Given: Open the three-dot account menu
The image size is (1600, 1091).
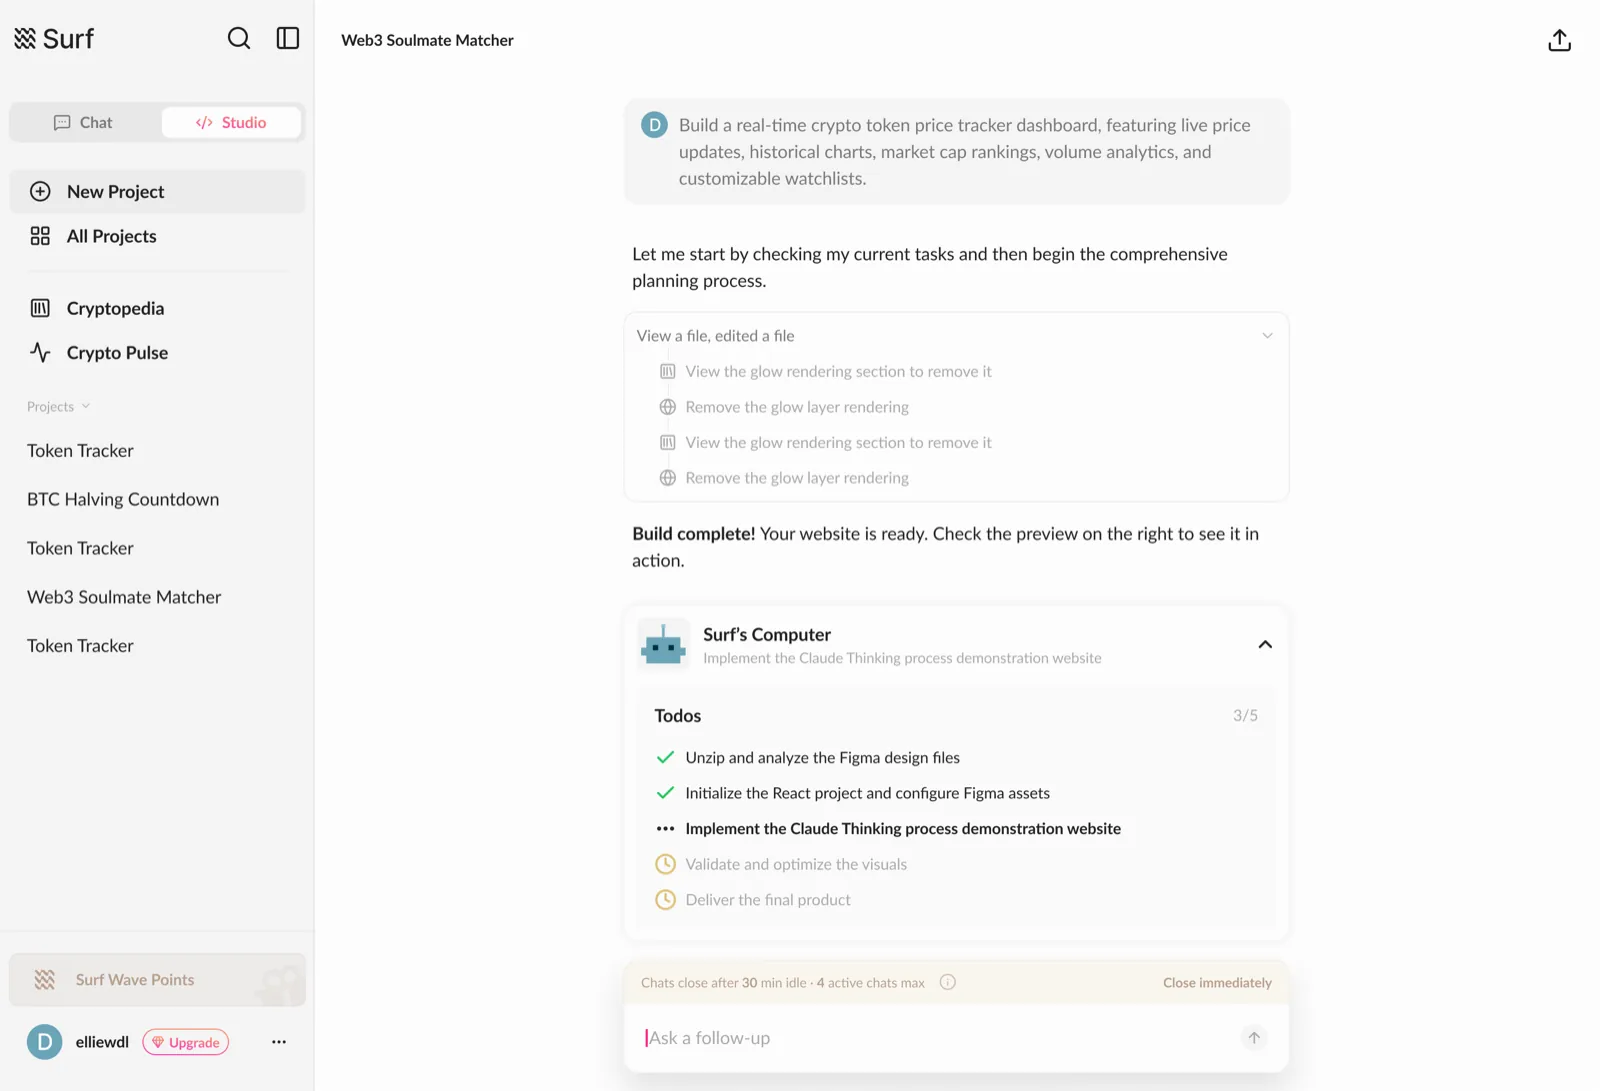Looking at the screenshot, I should (x=279, y=1042).
